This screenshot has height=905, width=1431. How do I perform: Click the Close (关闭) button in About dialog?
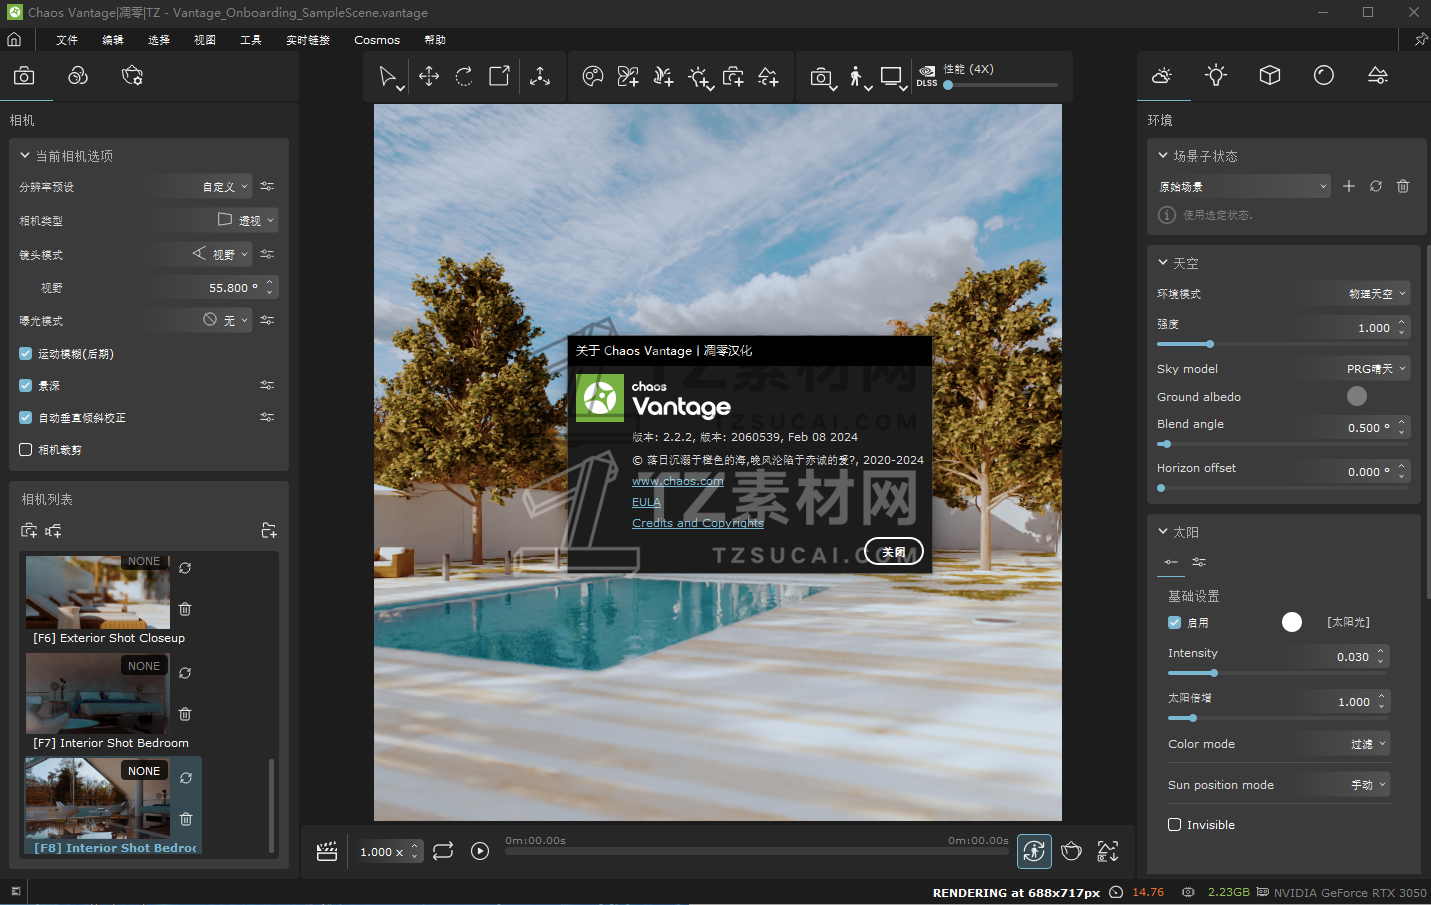click(x=894, y=552)
